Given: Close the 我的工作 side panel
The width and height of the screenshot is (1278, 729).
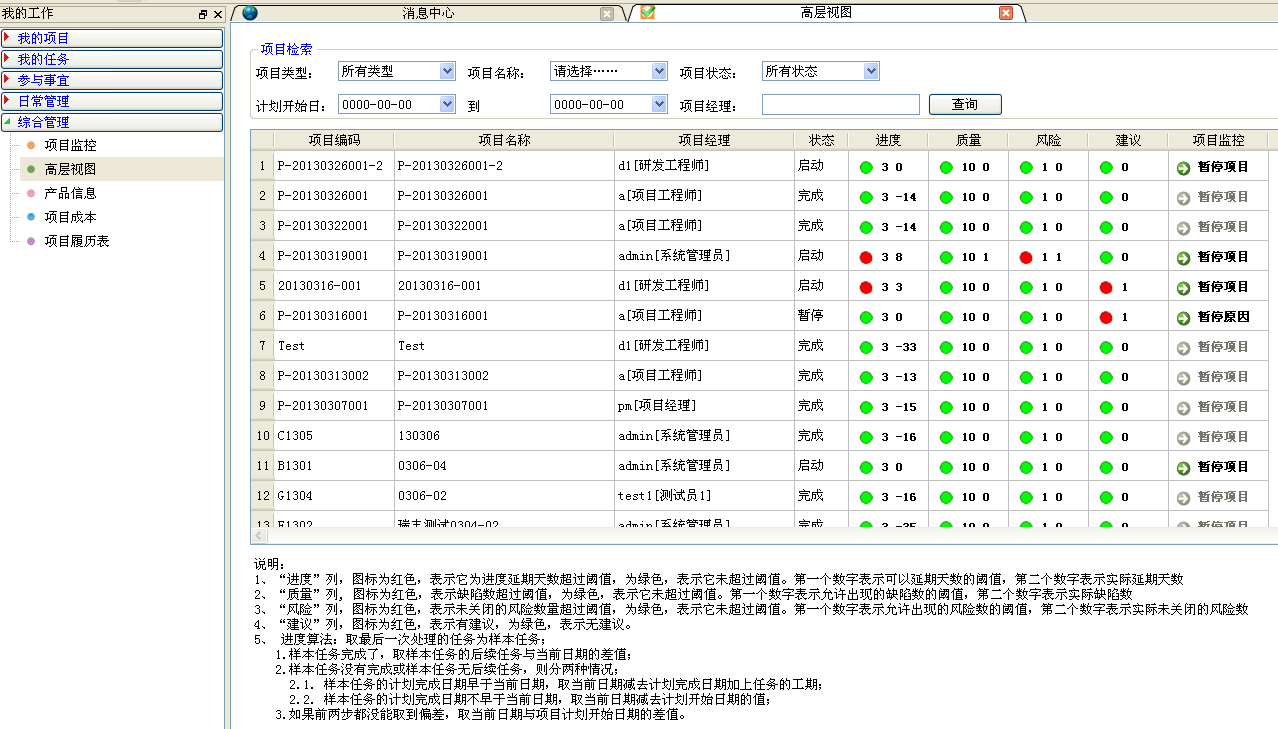Looking at the screenshot, I should click(x=218, y=14).
